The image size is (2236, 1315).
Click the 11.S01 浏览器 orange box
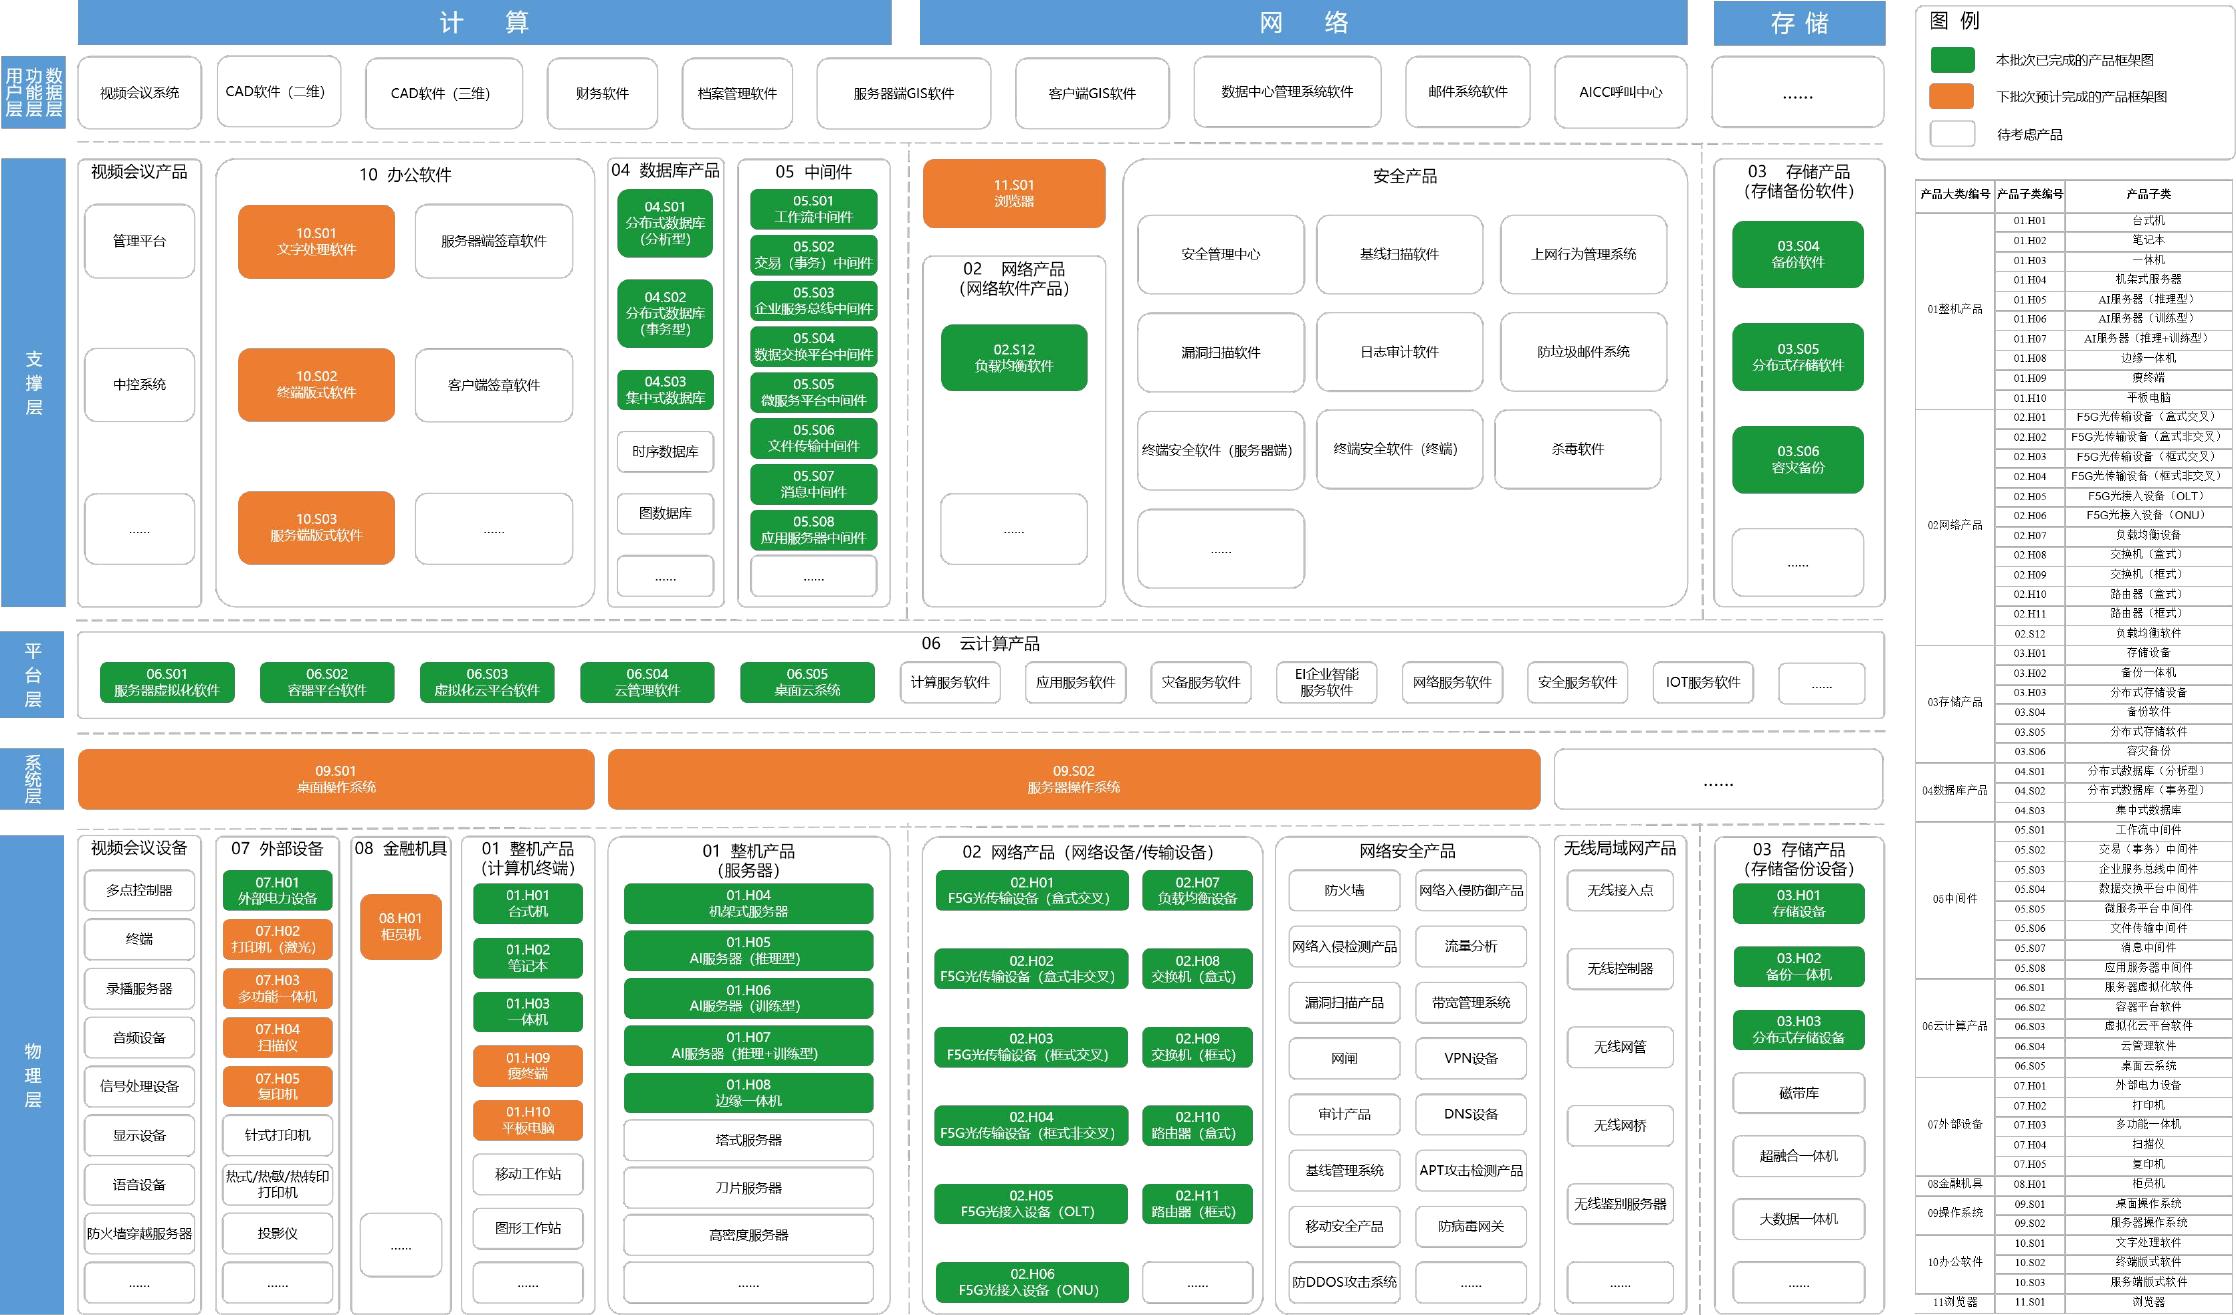pos(1014,193)
